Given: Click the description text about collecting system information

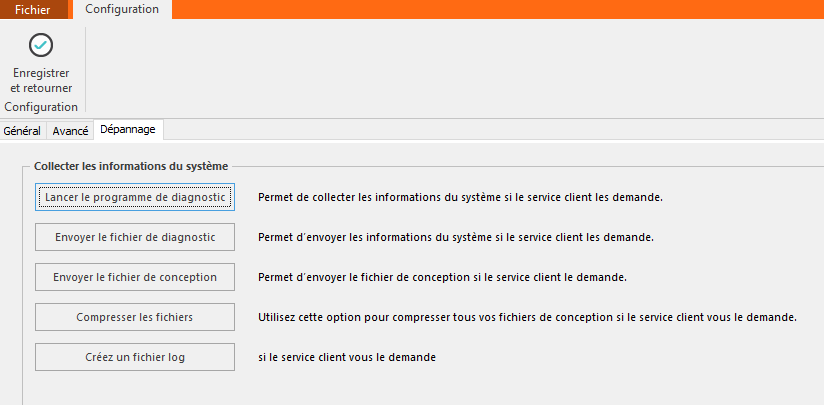Looking at the screenshot, I should (x=460, y=198).
